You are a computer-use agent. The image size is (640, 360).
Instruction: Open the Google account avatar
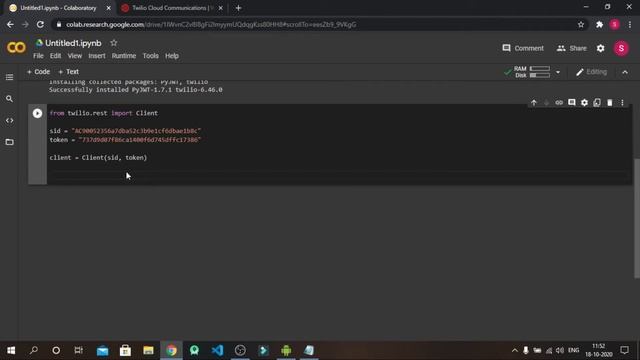pos(621,48)
